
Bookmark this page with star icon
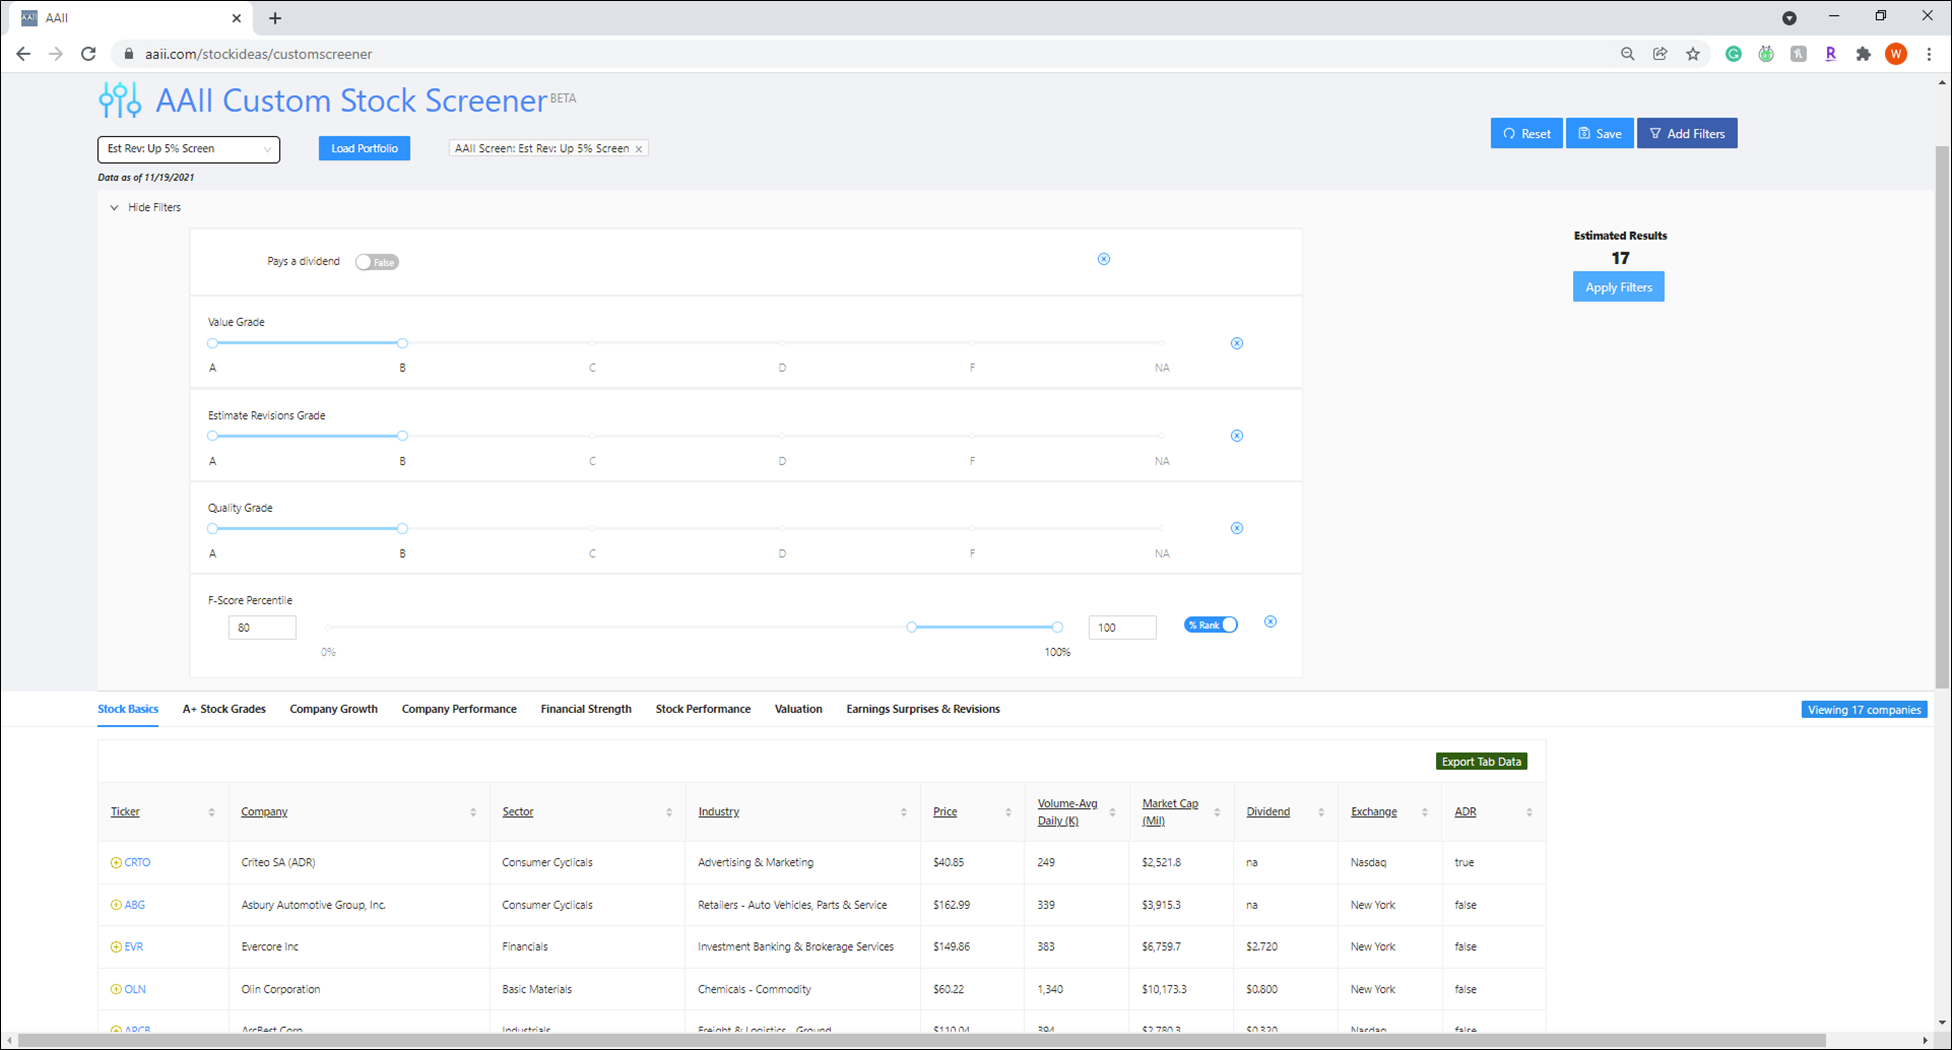tap(1693, 54)
